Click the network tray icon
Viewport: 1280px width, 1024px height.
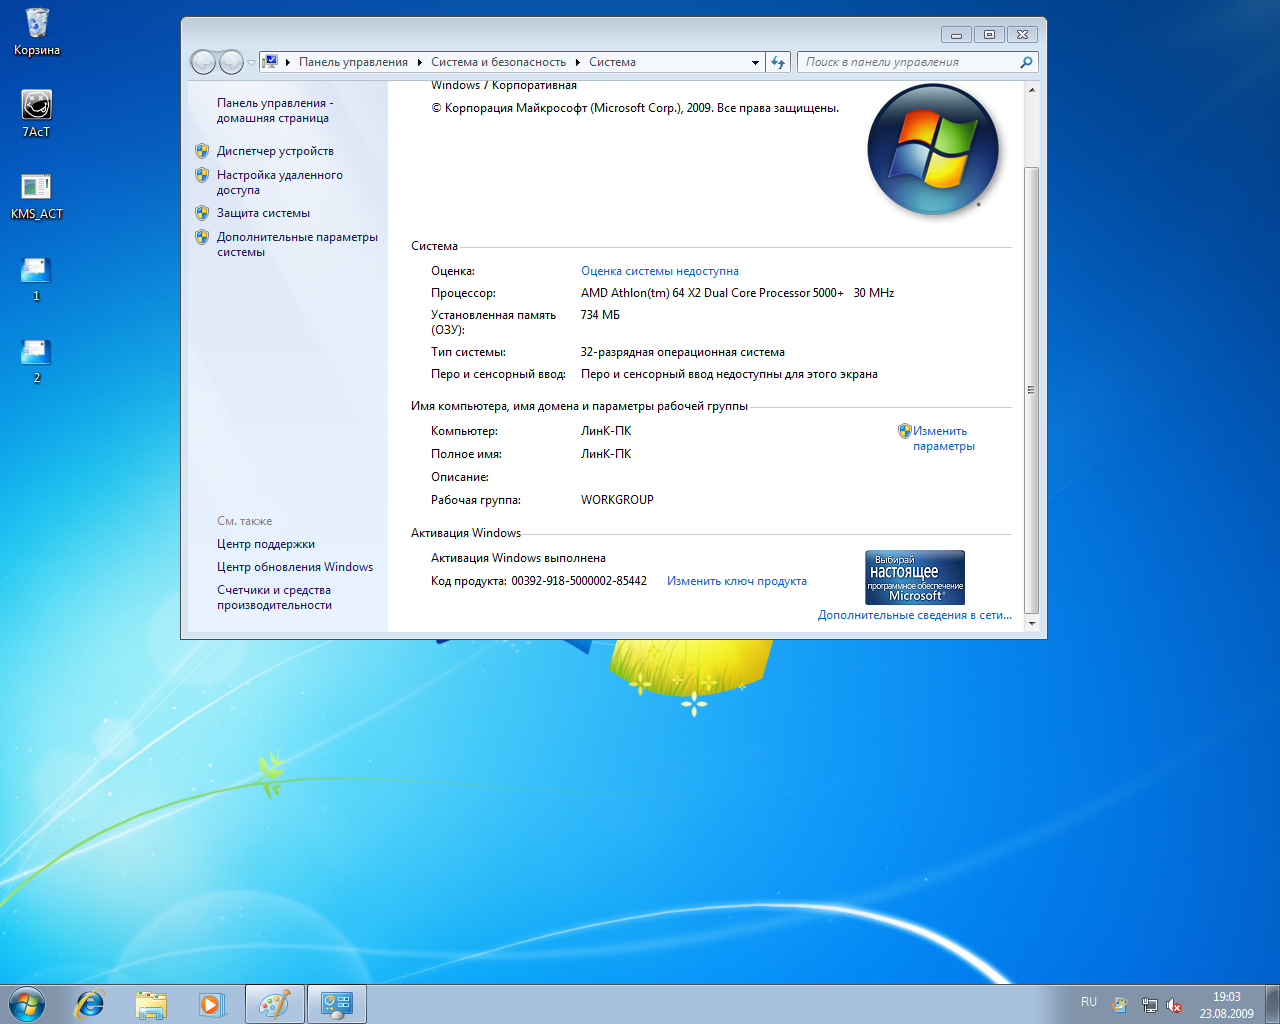1149,1005
